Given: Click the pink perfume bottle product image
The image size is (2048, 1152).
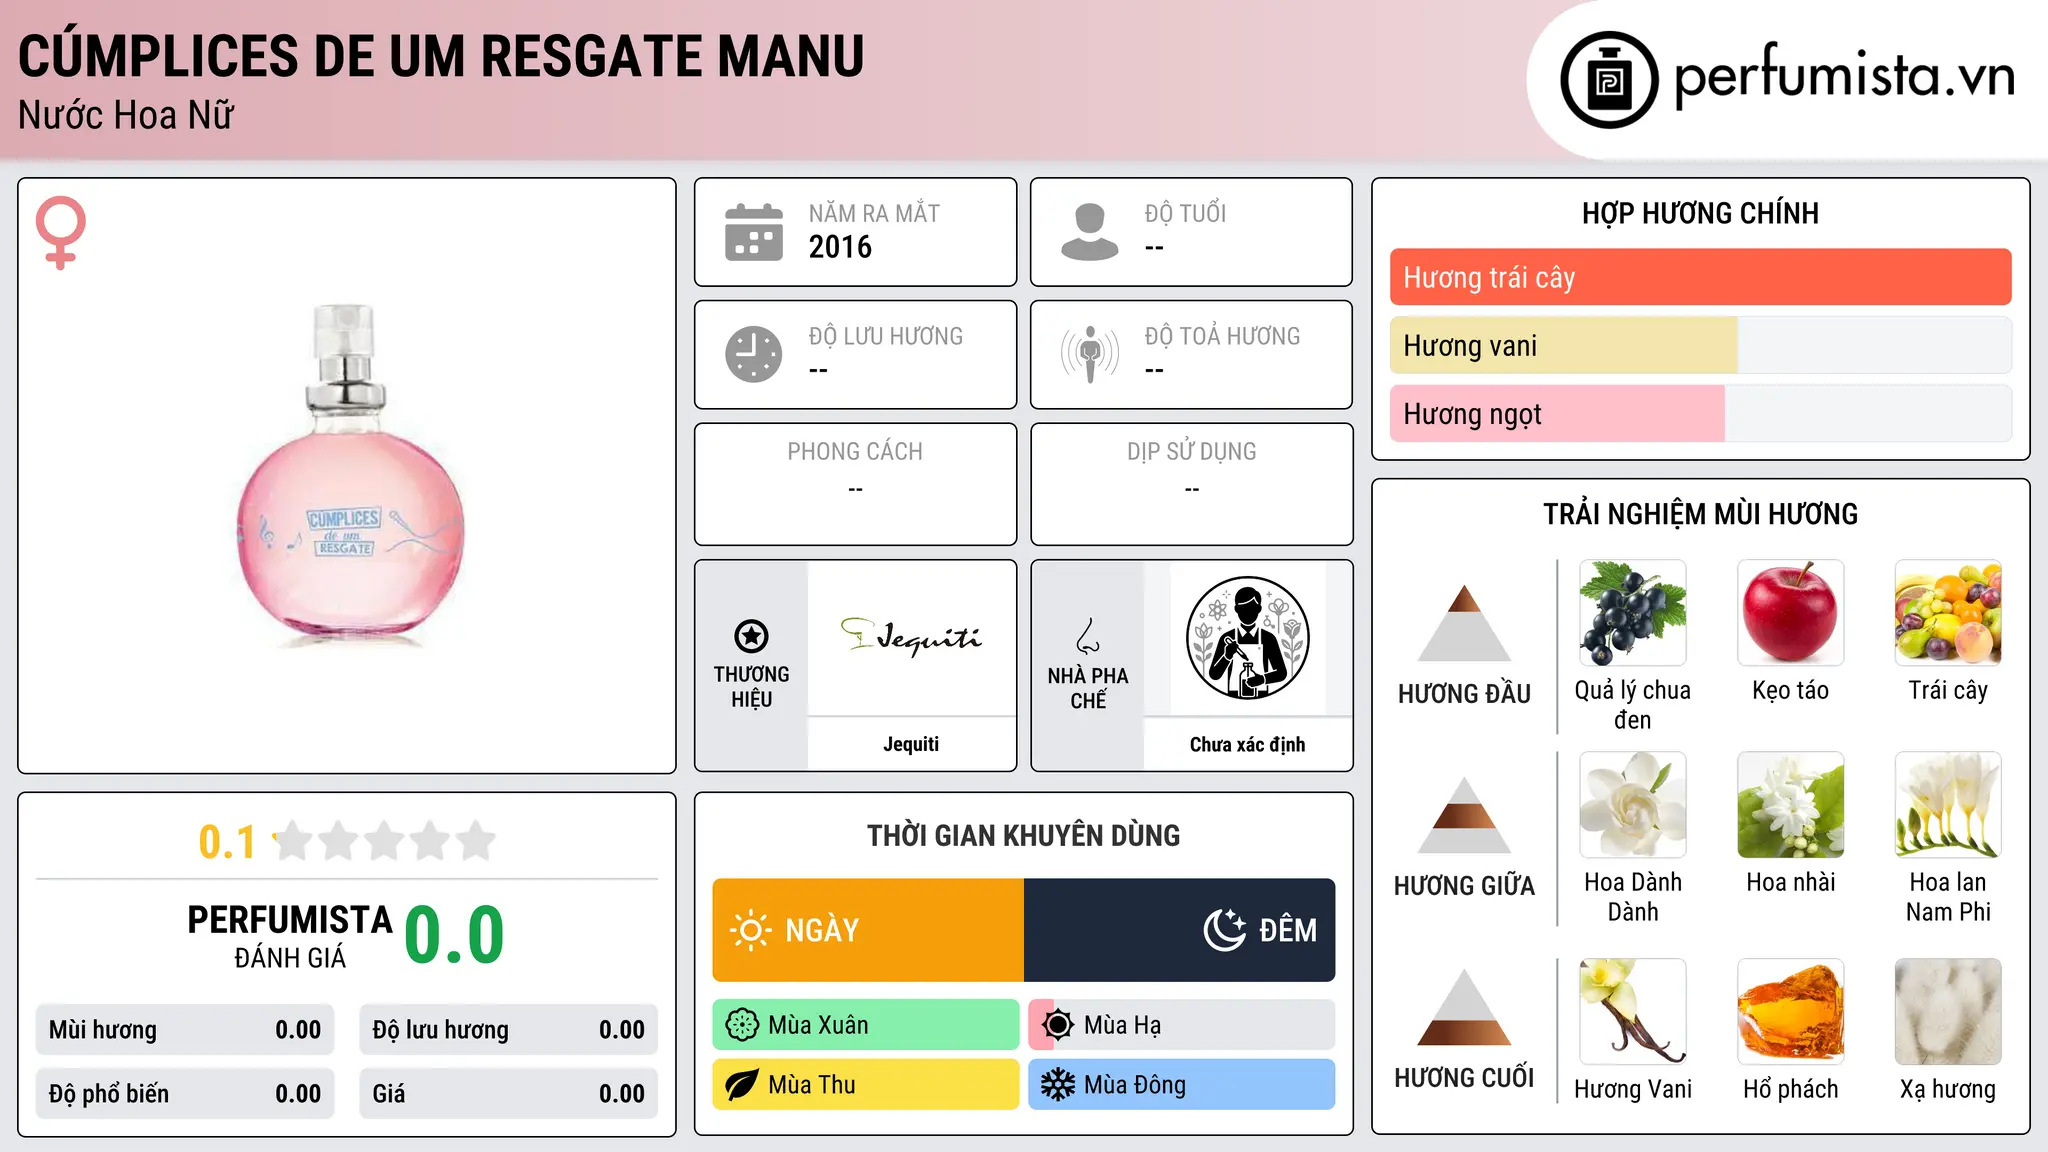Looking at the screenshot, I should 349,476.
